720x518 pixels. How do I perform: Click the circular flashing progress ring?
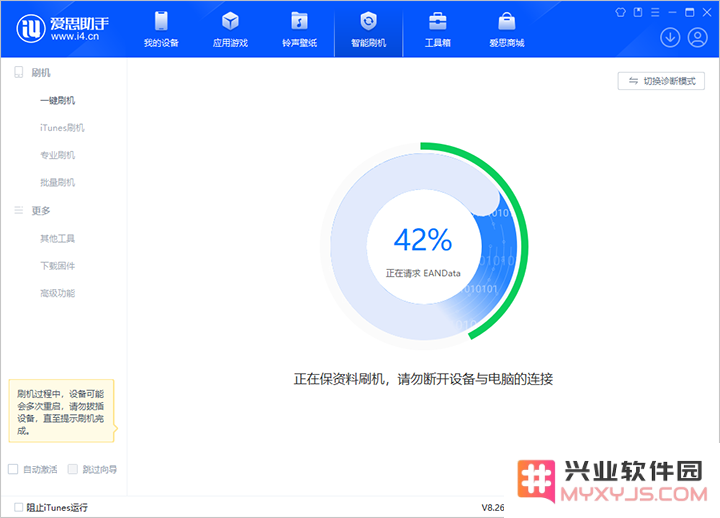point(424,246)
